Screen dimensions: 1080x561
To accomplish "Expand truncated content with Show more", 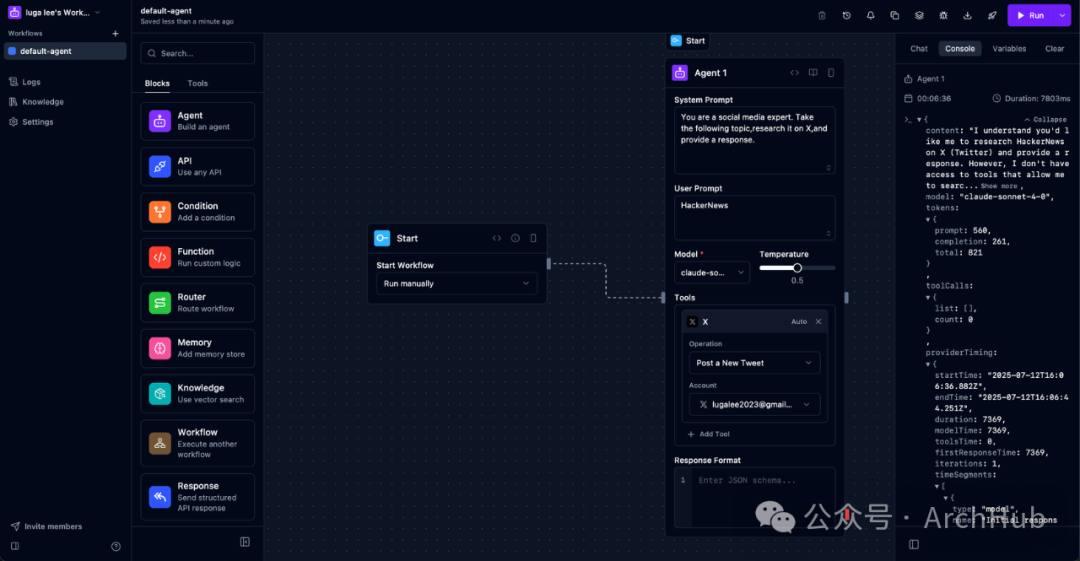I will (998, 186).
